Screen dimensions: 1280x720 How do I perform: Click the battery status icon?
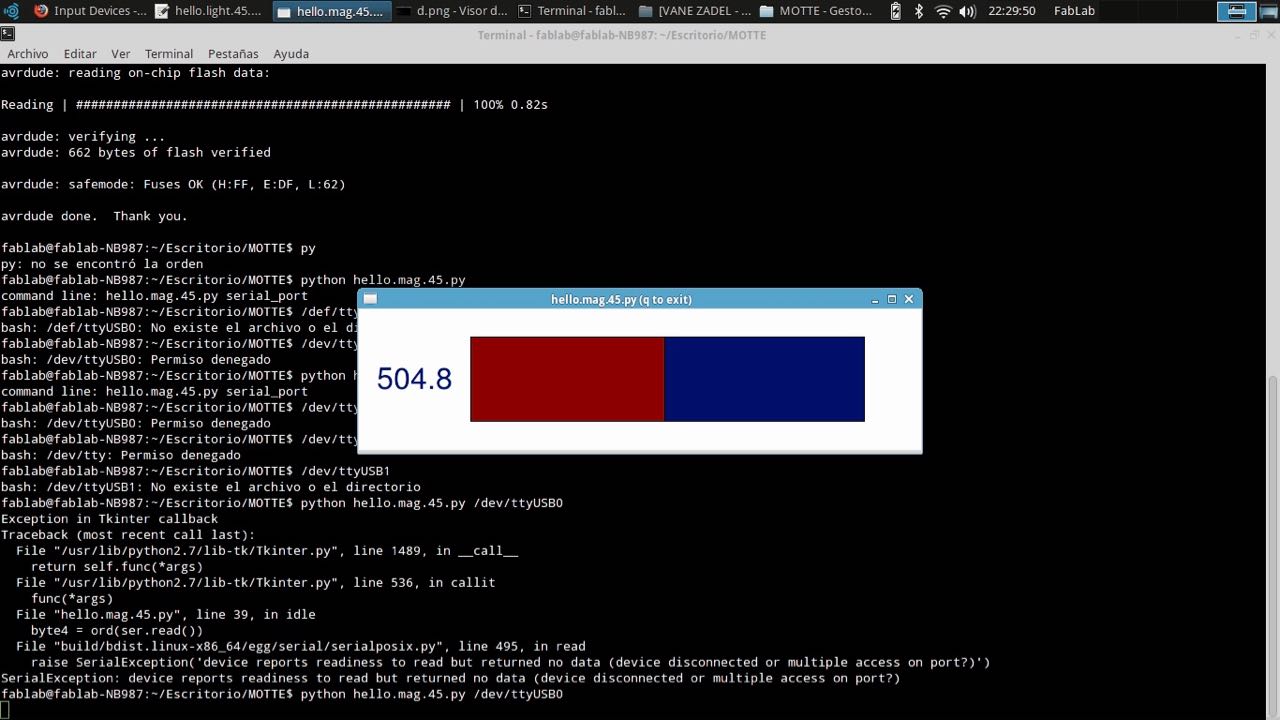coord(895,11)
